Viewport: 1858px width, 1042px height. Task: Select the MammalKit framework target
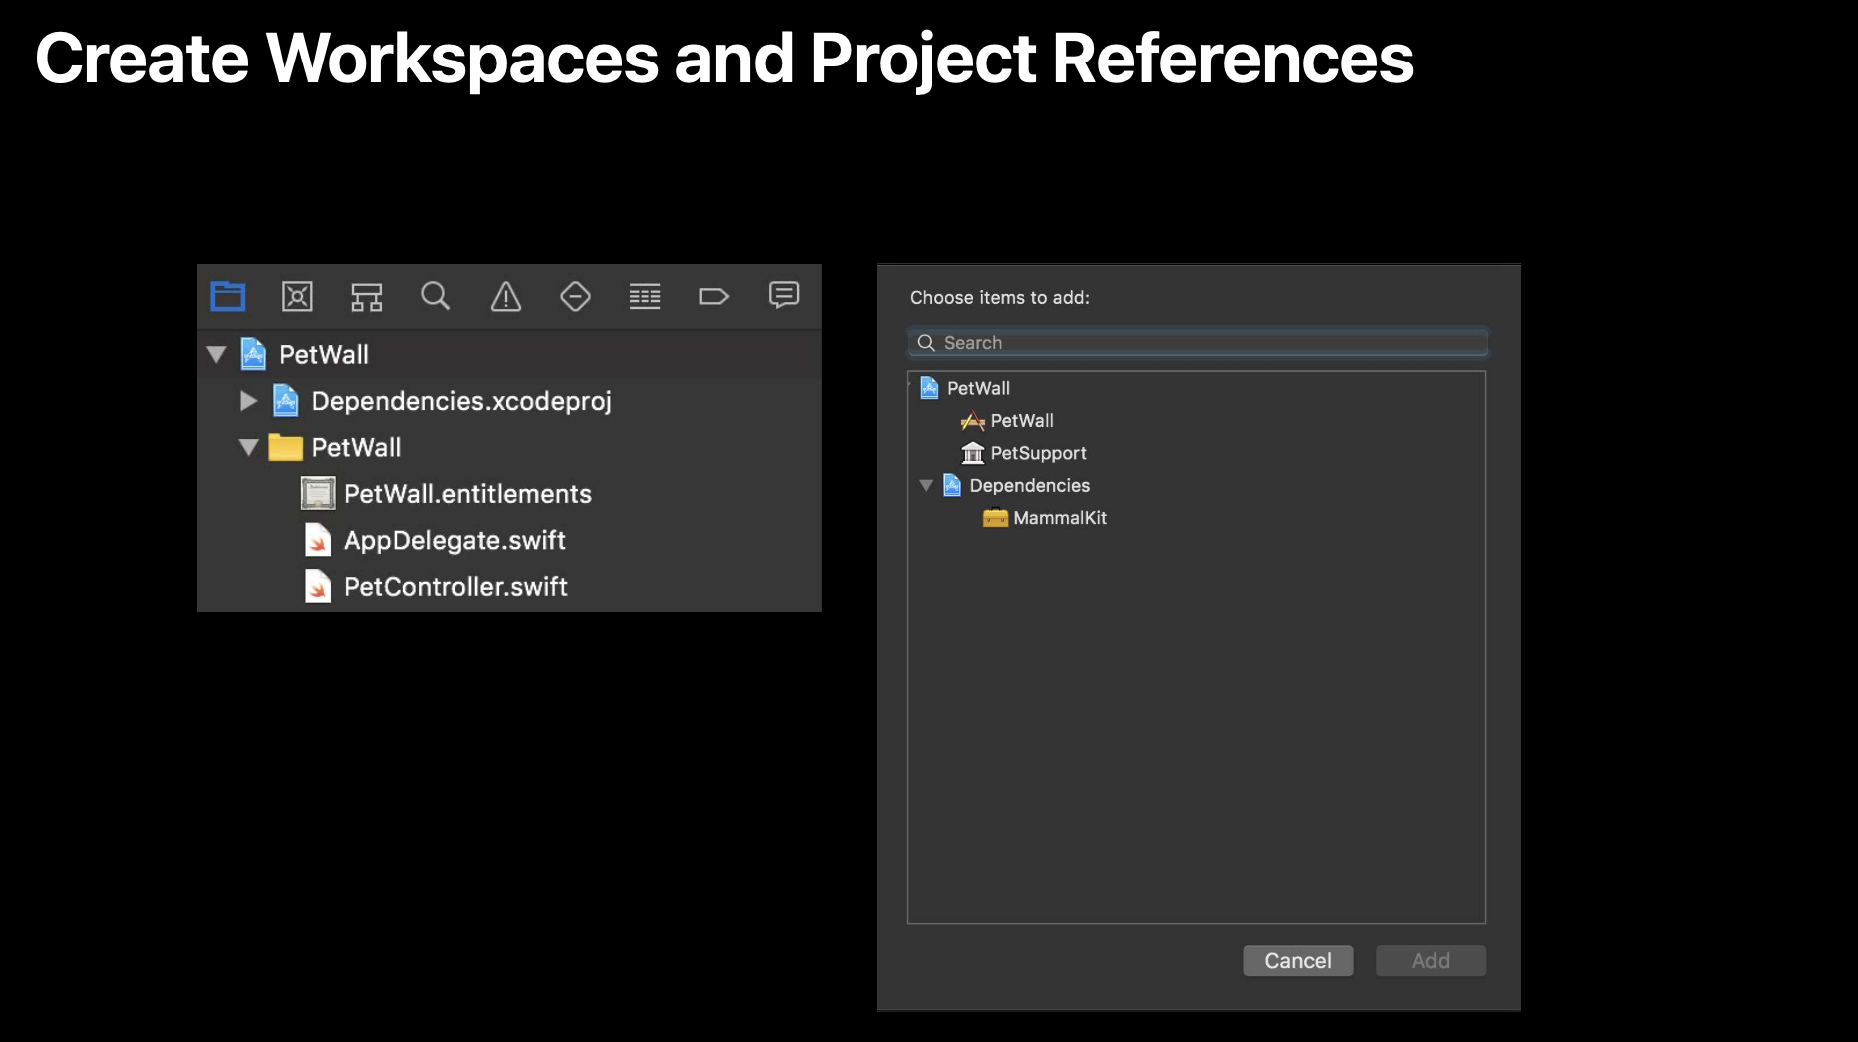click(x=1196, y=518)
